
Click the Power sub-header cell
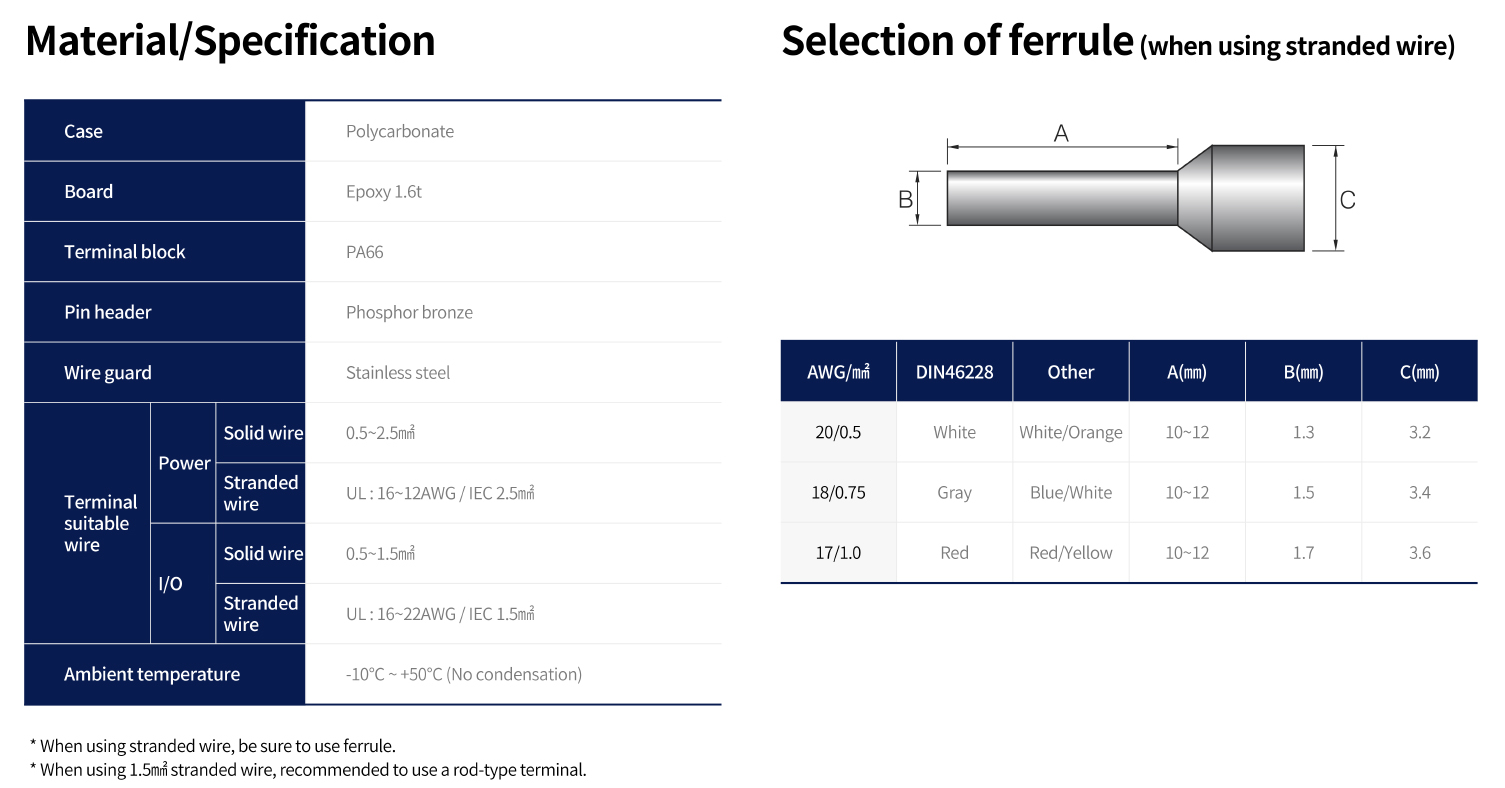183,463
